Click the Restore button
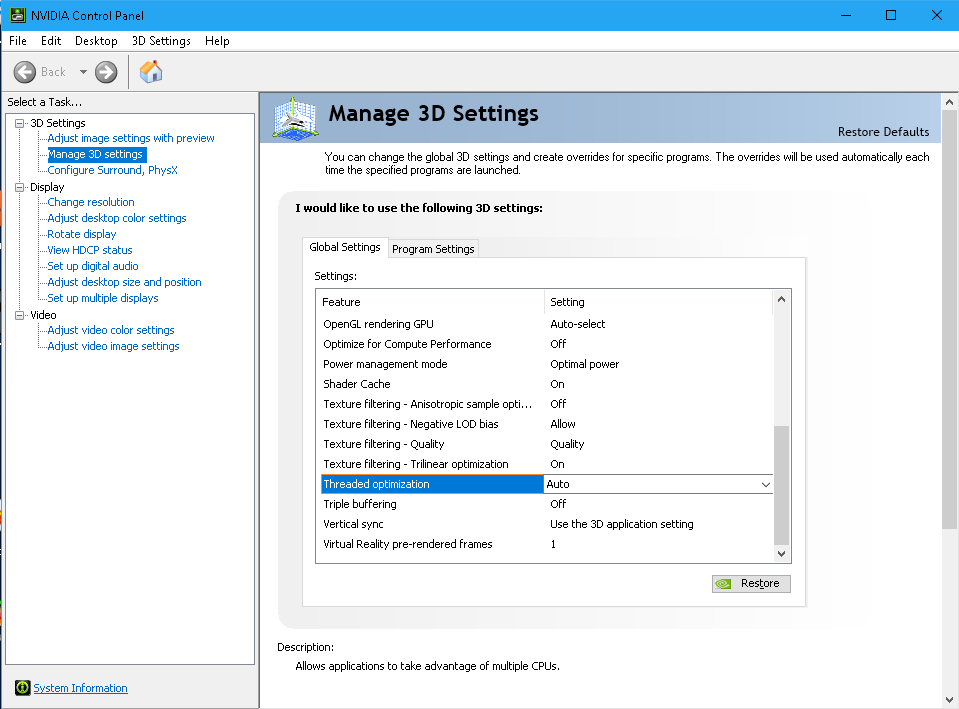Screen dimensions: 959x709 (751, 584)
